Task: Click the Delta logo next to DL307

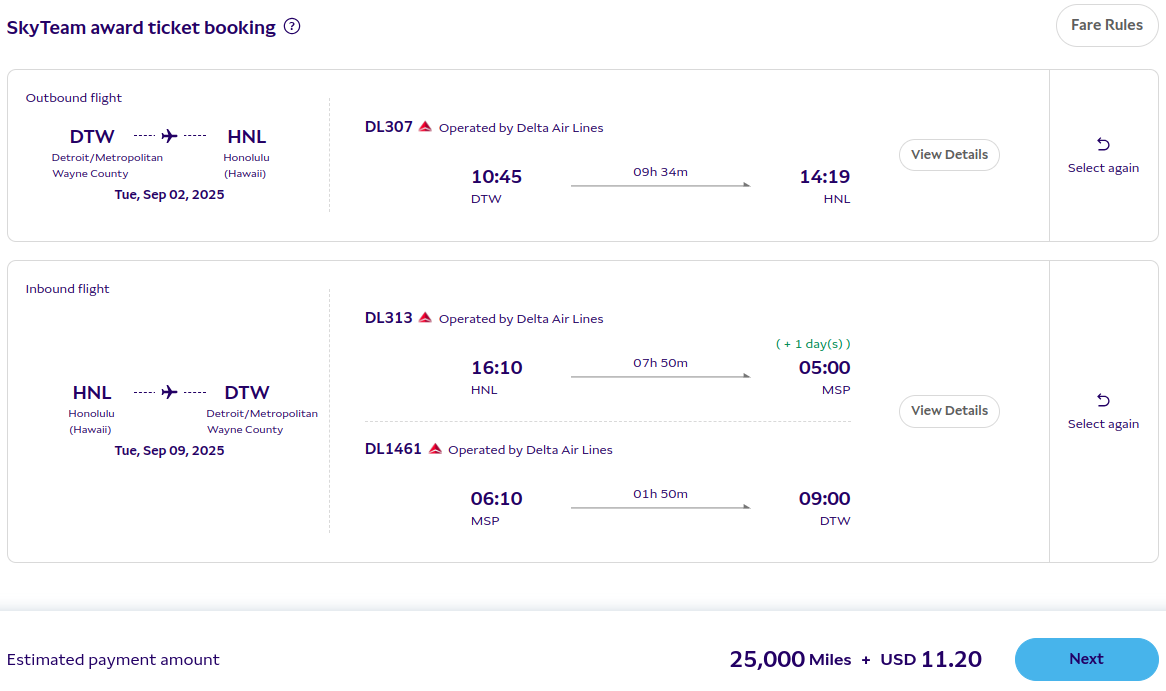Action: pos(425,126)
